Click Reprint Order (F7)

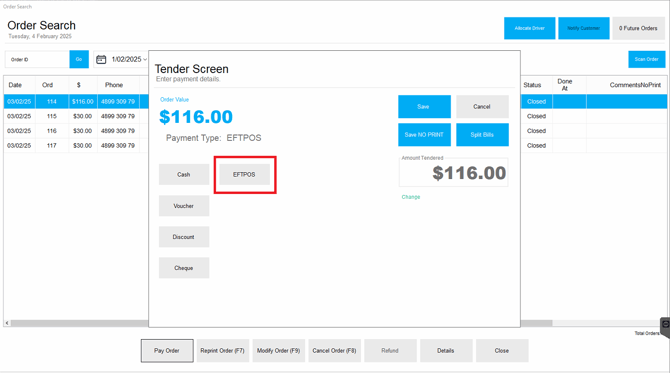(x=223, y=350)
